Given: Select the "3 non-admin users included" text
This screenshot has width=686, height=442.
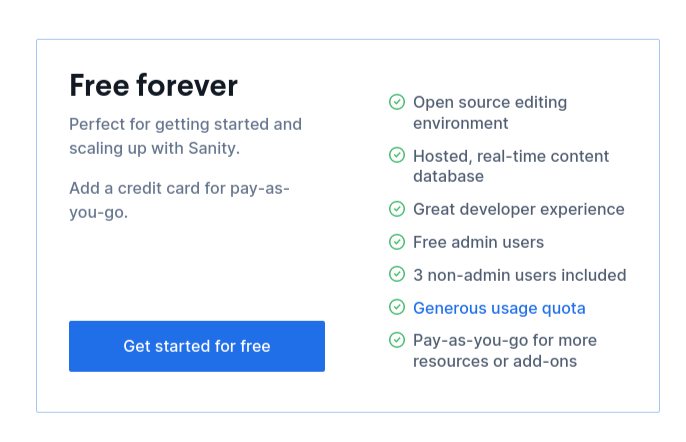Looking at the screenshot, I should [x=519, y=275].
